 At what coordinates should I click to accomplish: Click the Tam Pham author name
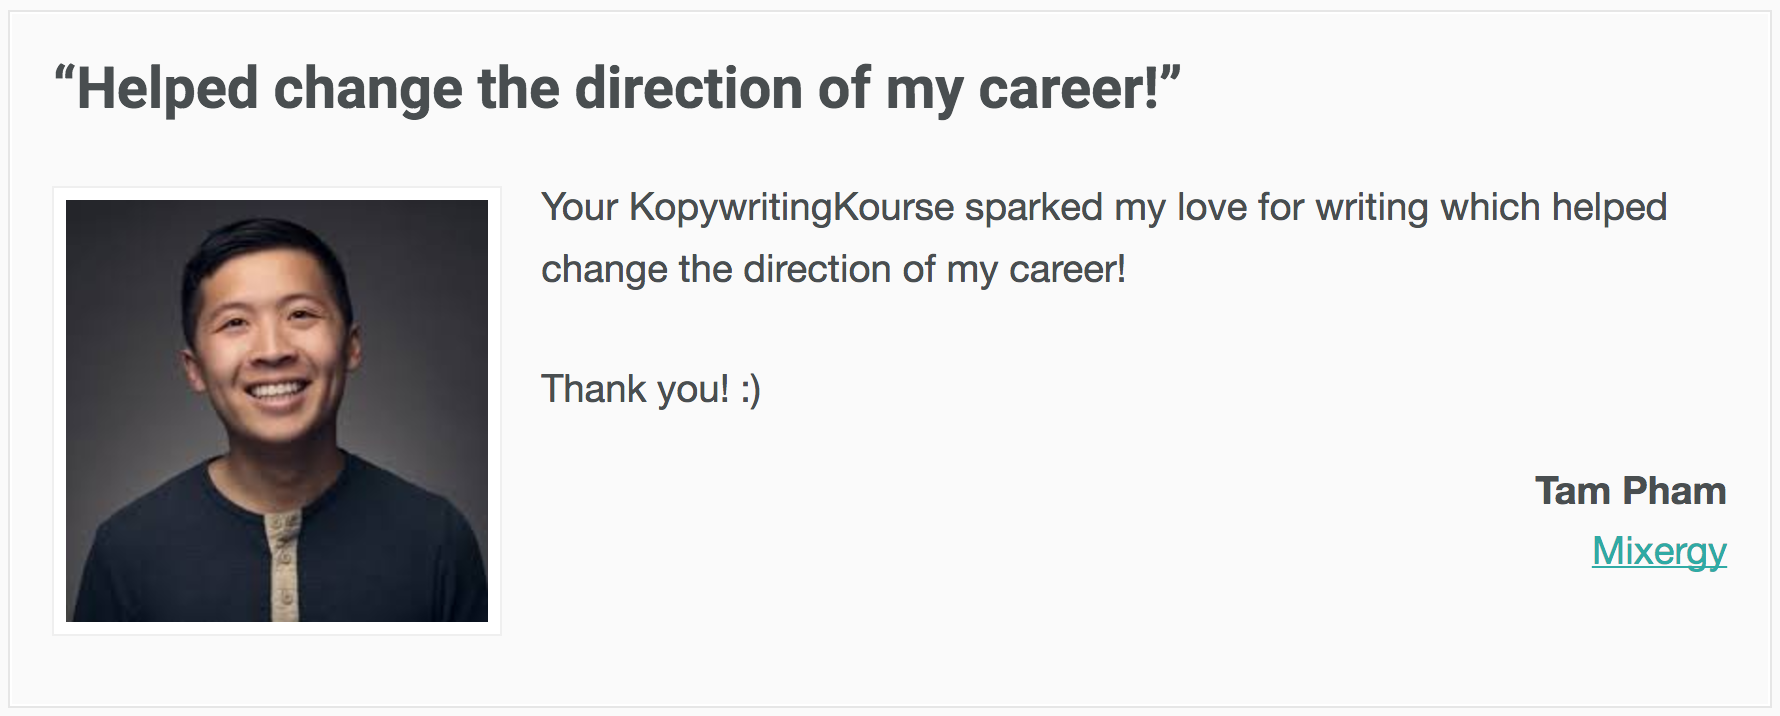click(1630, 491)
